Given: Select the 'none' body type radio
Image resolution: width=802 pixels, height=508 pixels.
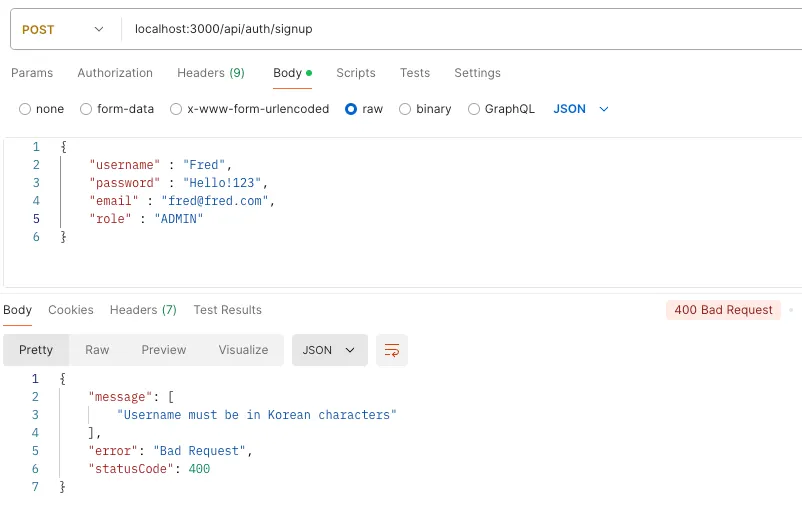Looking at the screenshot, I should click(26, 109).
